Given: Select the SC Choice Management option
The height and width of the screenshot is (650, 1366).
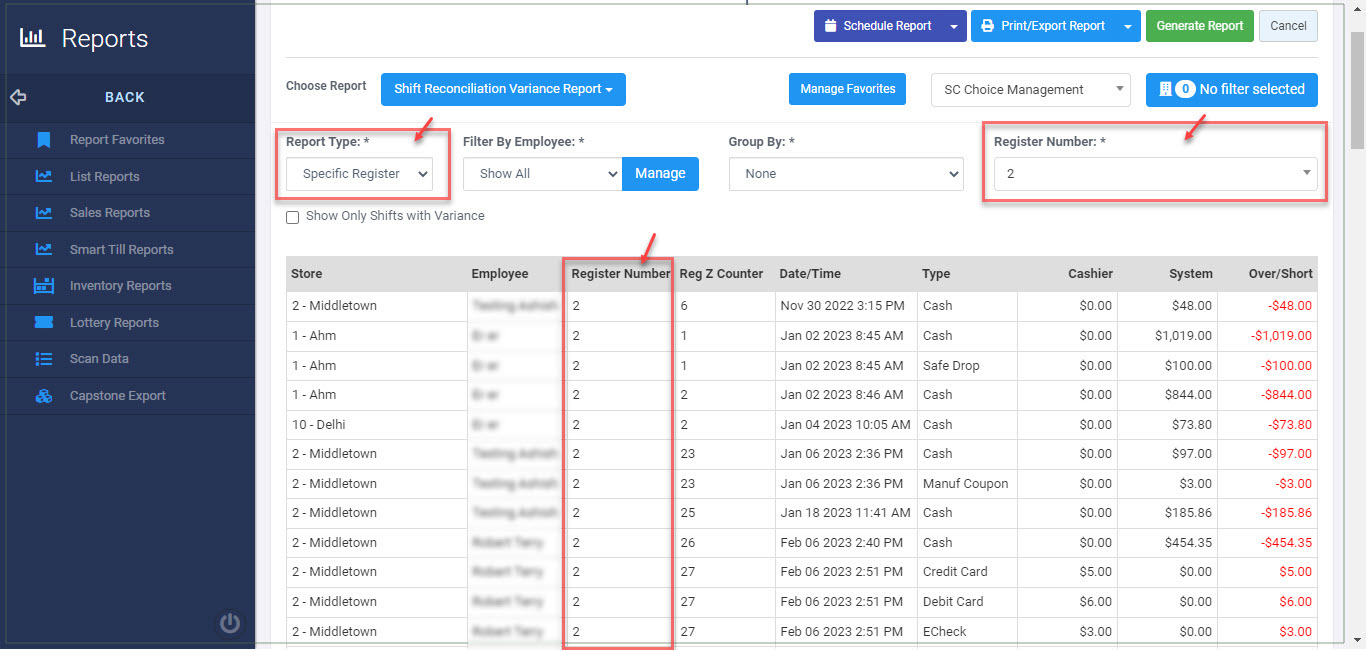Looking at the screenshot, I should click(1030, 89).
